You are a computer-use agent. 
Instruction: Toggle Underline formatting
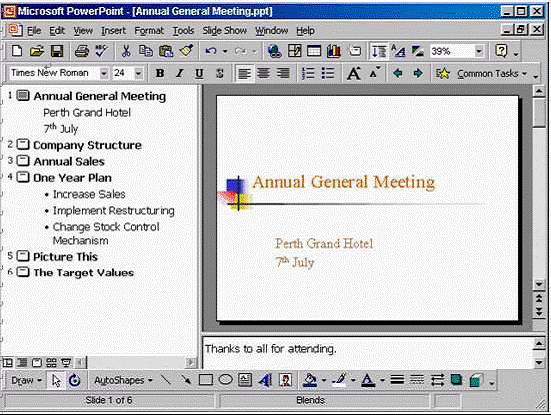(199, 73)
